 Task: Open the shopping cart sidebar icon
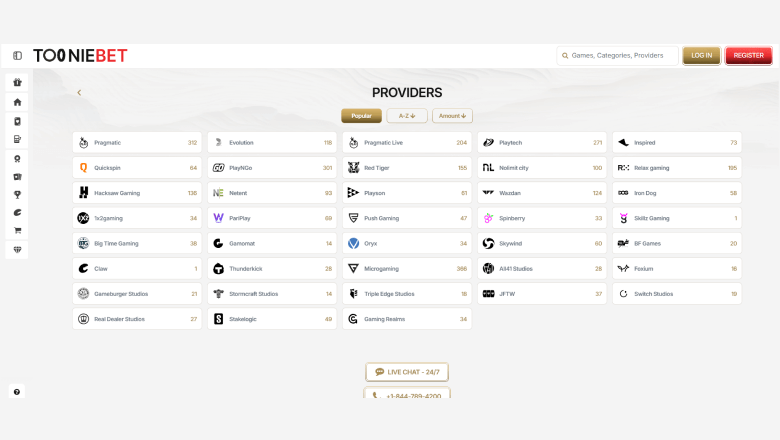coord(17,231)
